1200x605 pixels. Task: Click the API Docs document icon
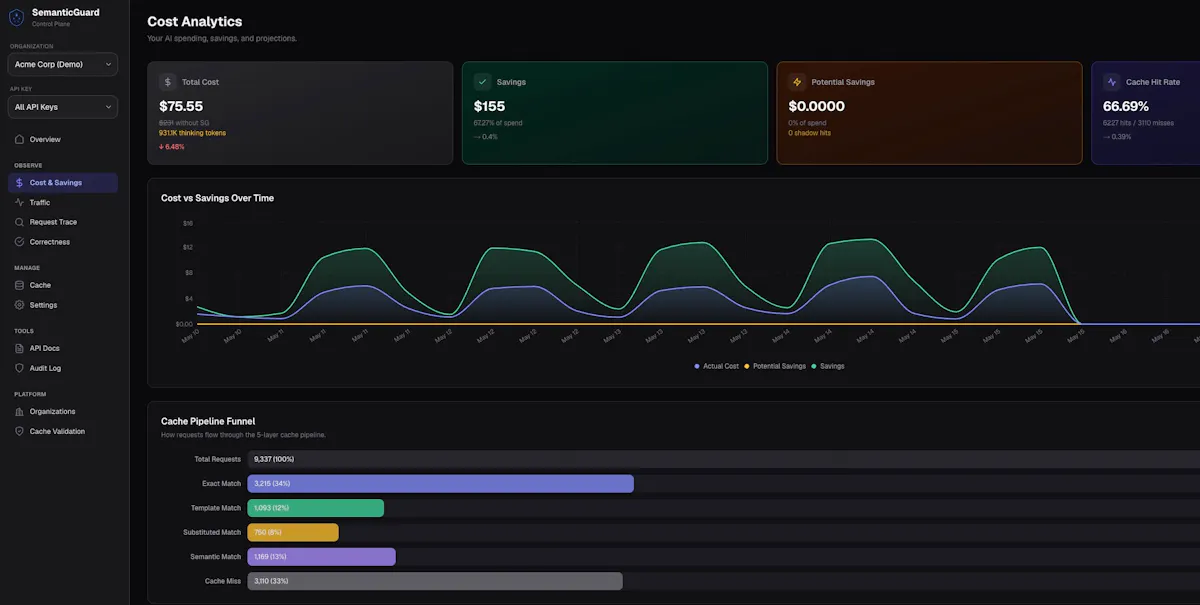pyautogui.click(x=20, y=348)
